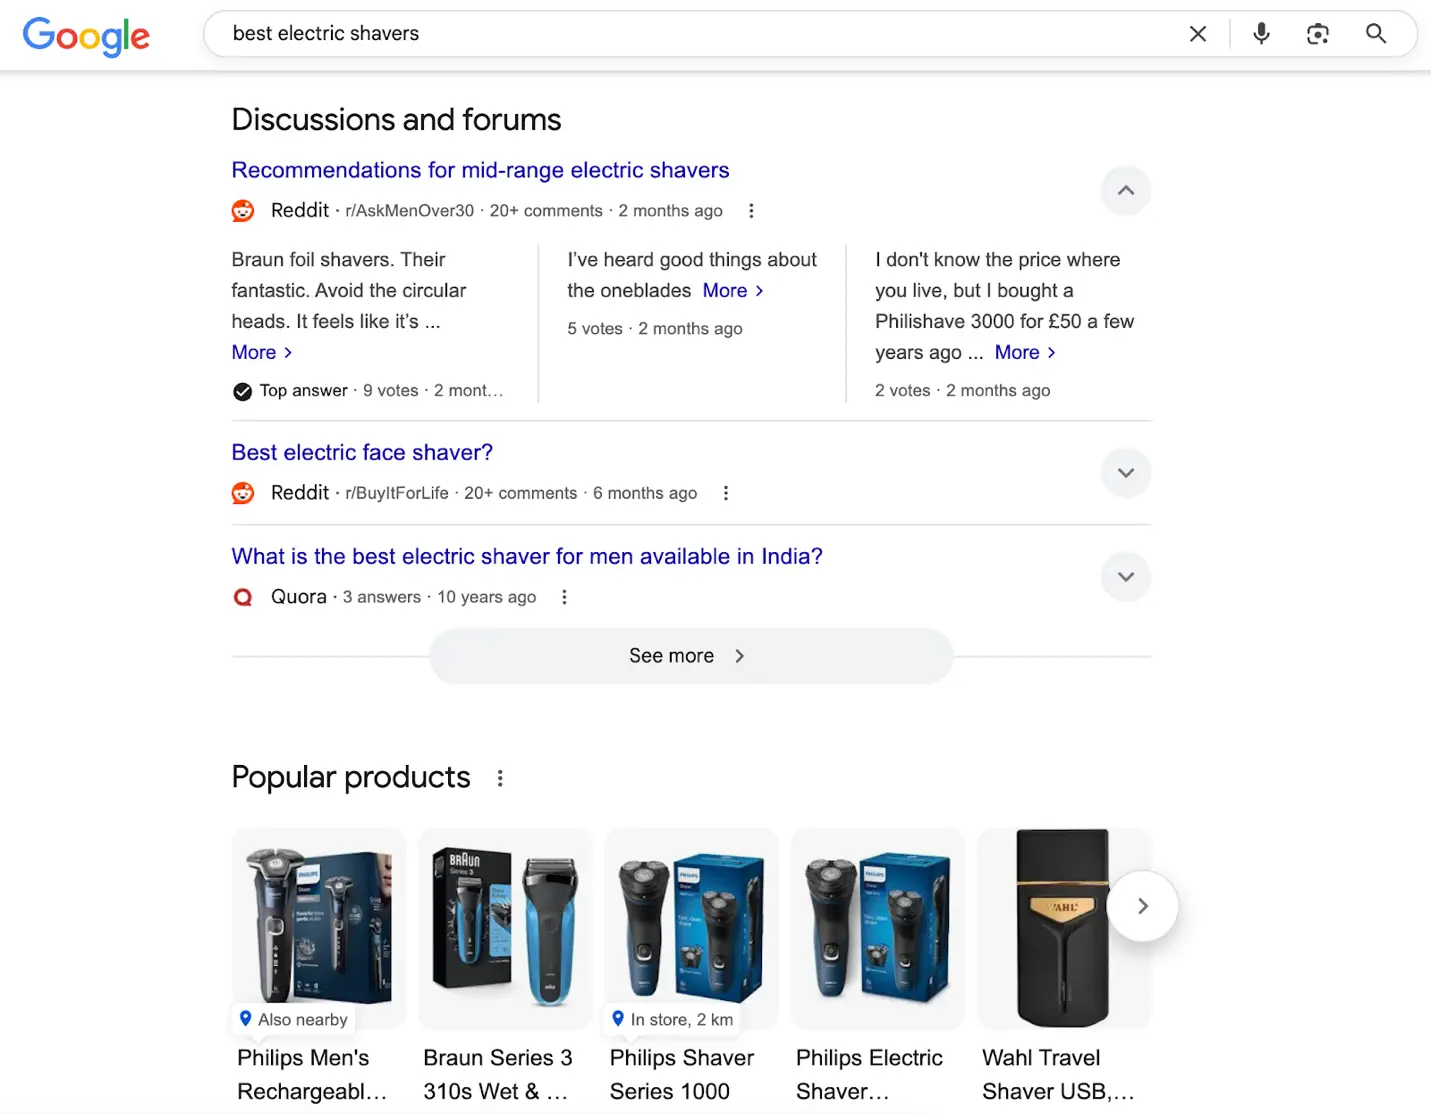This screenshot has width=1431, height=1114.
Task: Open more options for the r/BuyItForLife result
Action: 726,493
